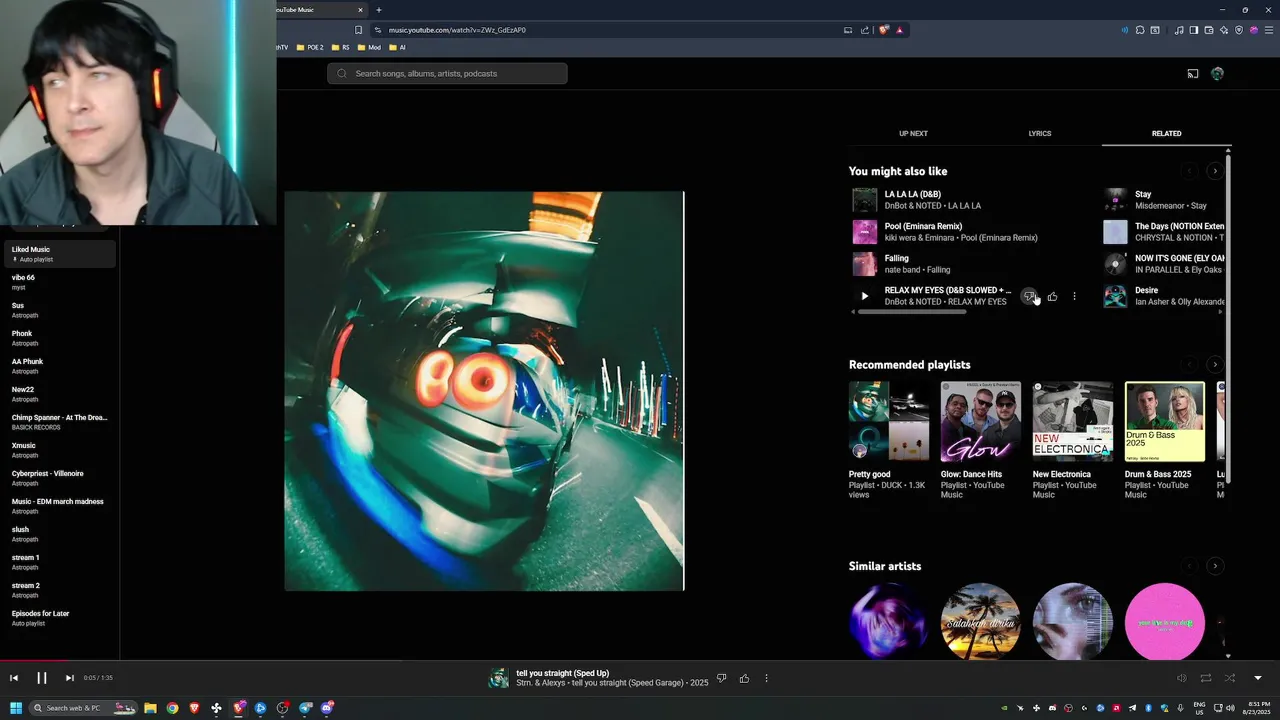Switch to the UP NEXT tab

click(x=913, y=133)
